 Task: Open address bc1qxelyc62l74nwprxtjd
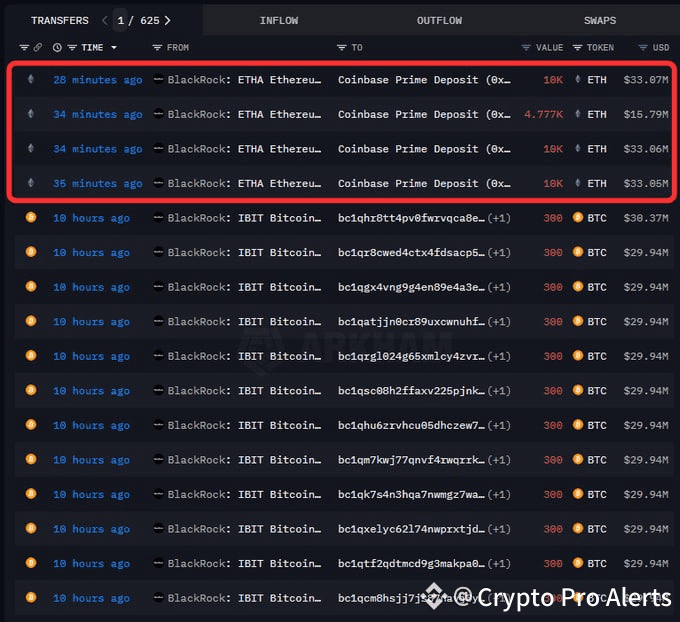(x=411, y=529)
